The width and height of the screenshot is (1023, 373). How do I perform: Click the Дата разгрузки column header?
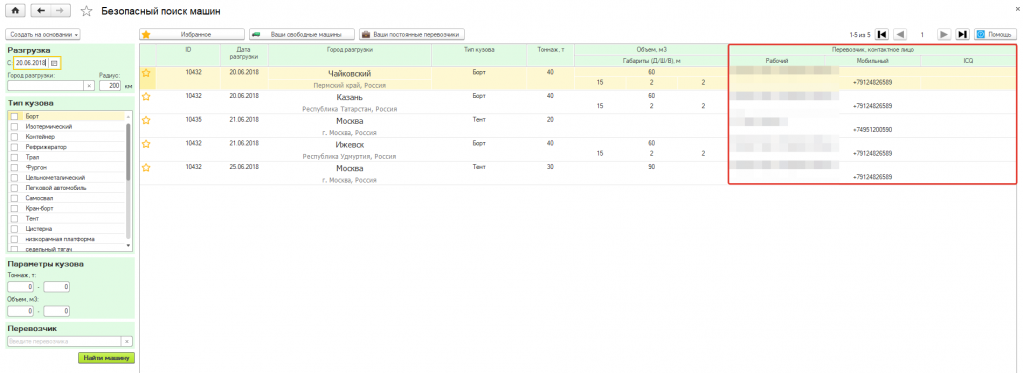[x=244, y=55]
